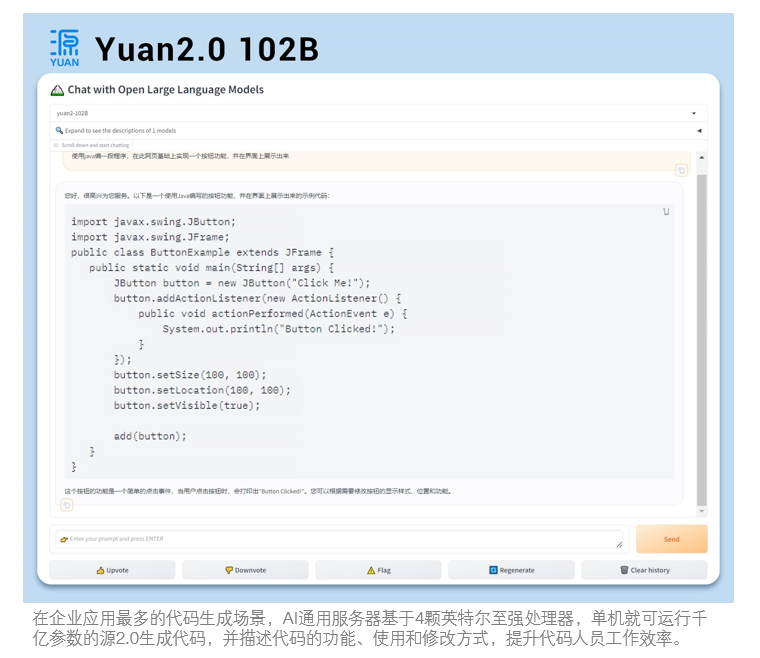760x658 pixels.
Task: Open the yuan2-102B model dropdown
Action: pyautogui.click(x=378, y=113)
